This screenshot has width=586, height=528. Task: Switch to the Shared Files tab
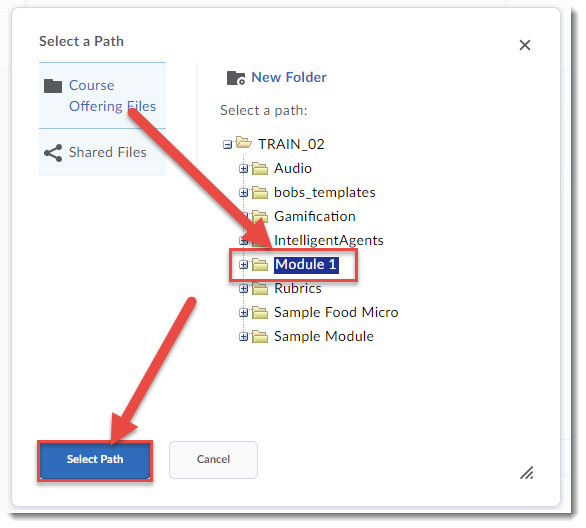click(102, 152)
